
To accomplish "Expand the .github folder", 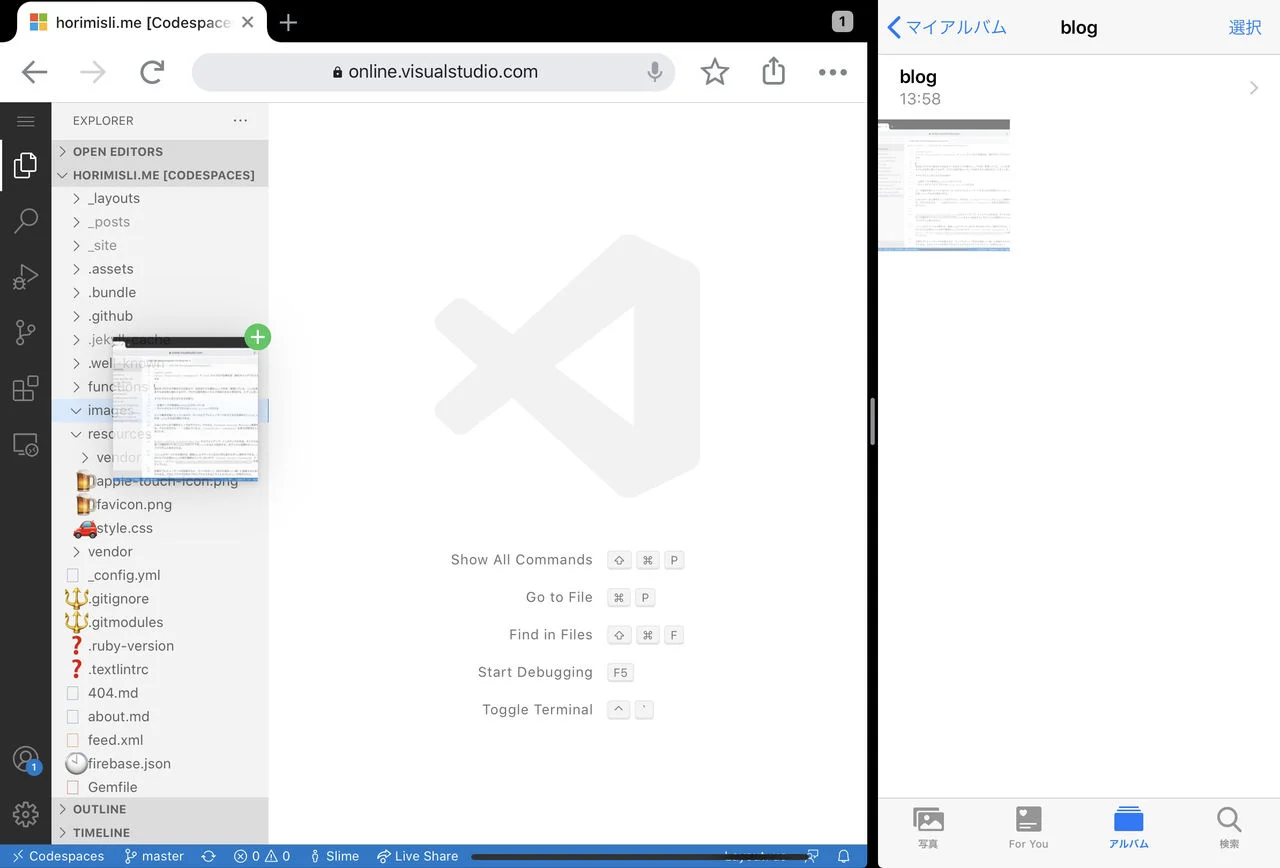I will point(160,316).
